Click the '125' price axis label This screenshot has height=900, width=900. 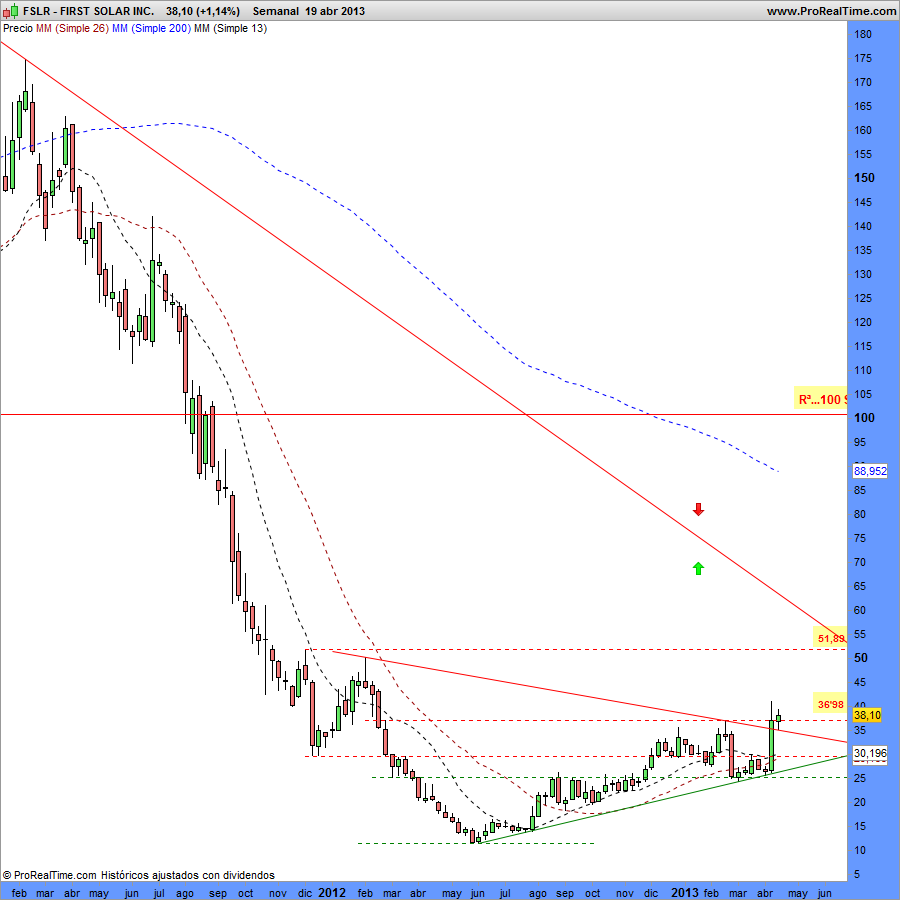[862, 298]
